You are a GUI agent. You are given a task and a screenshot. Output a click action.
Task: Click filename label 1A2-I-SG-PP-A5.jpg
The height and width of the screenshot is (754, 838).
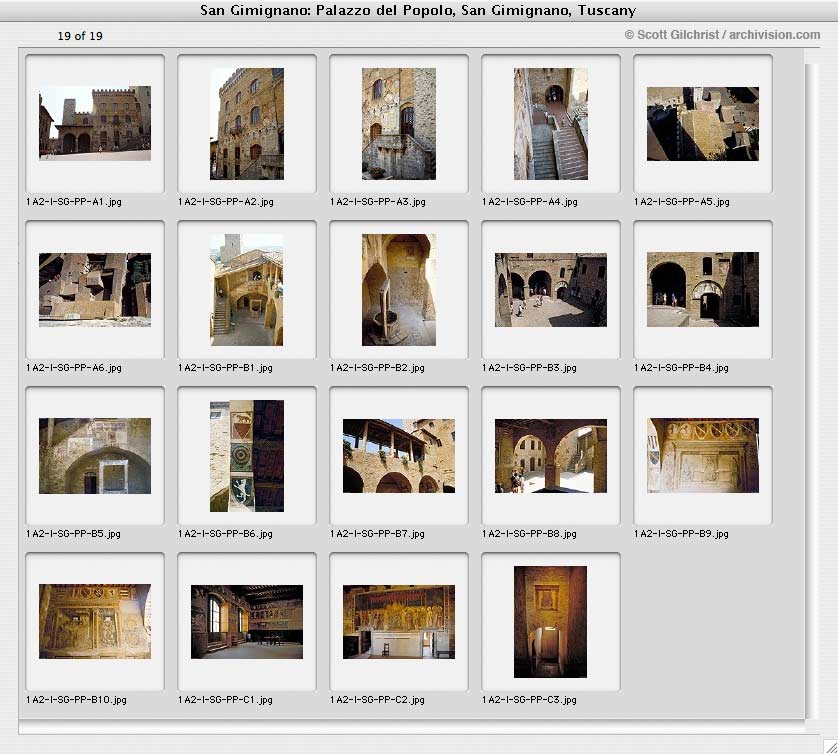click(681, 202)
